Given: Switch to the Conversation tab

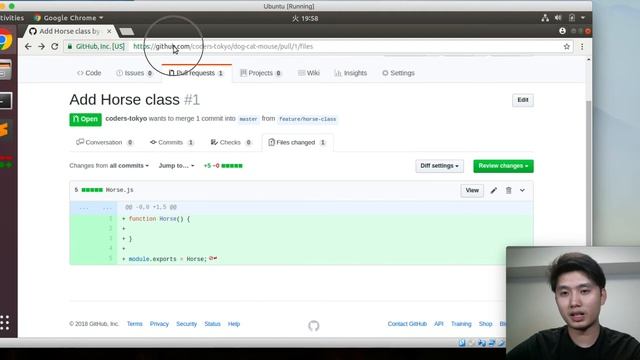Looking at the screenshot, I should coord(104,142).
